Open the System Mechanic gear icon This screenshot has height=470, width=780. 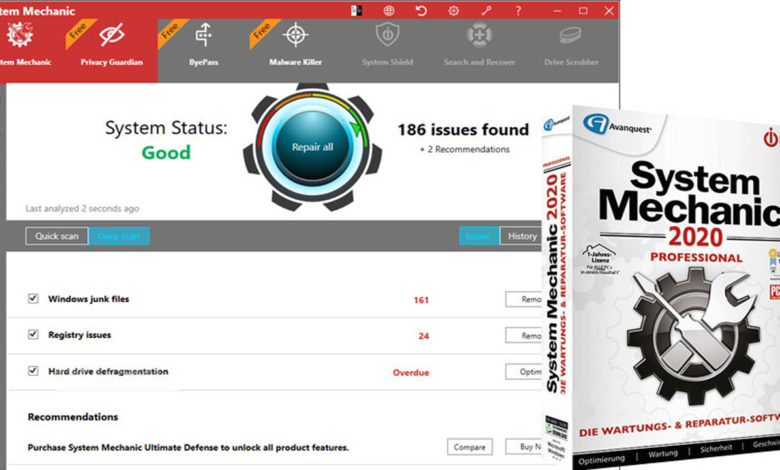pos(19,35)
